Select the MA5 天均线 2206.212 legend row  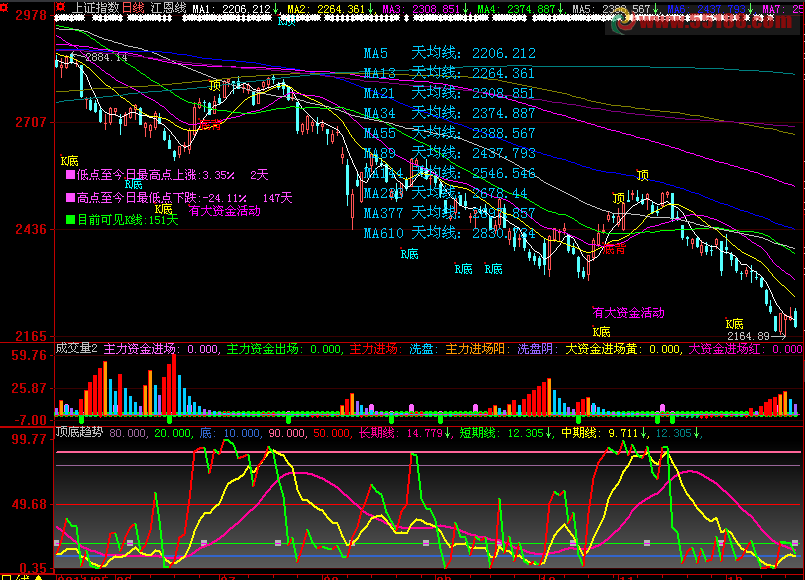tap(450, 53)
